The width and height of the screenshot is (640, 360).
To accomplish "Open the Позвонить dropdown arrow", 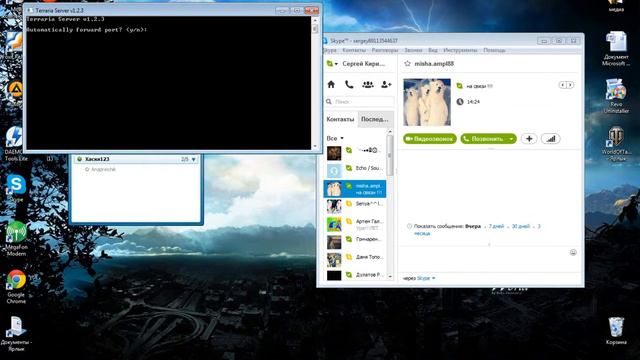I will tap(511, 139).
